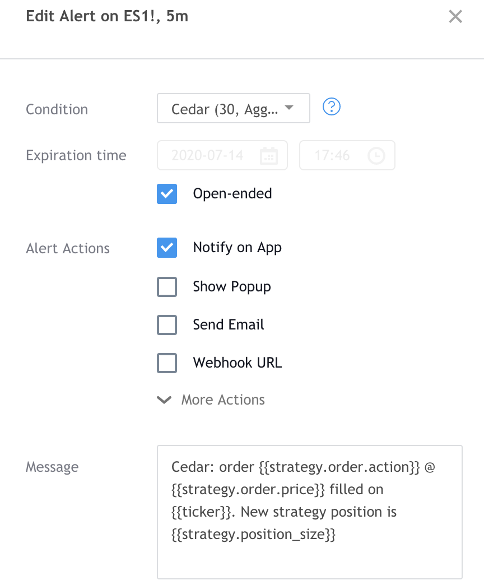Click the Show Popup label text

coord(232,287)
